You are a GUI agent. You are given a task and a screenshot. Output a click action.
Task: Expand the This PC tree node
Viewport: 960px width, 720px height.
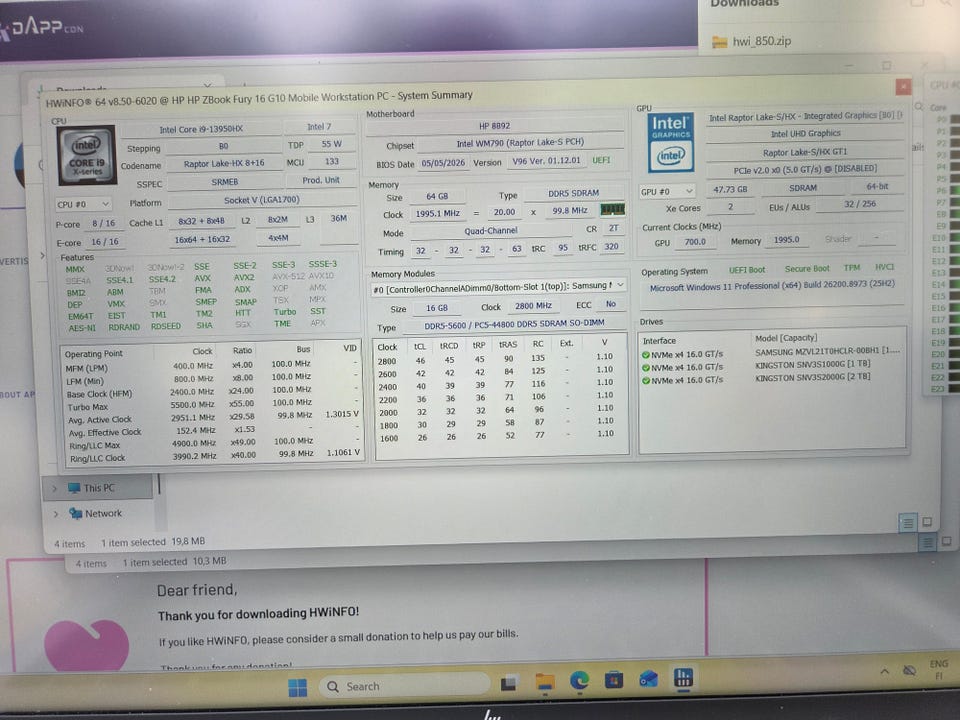point(54,489)
